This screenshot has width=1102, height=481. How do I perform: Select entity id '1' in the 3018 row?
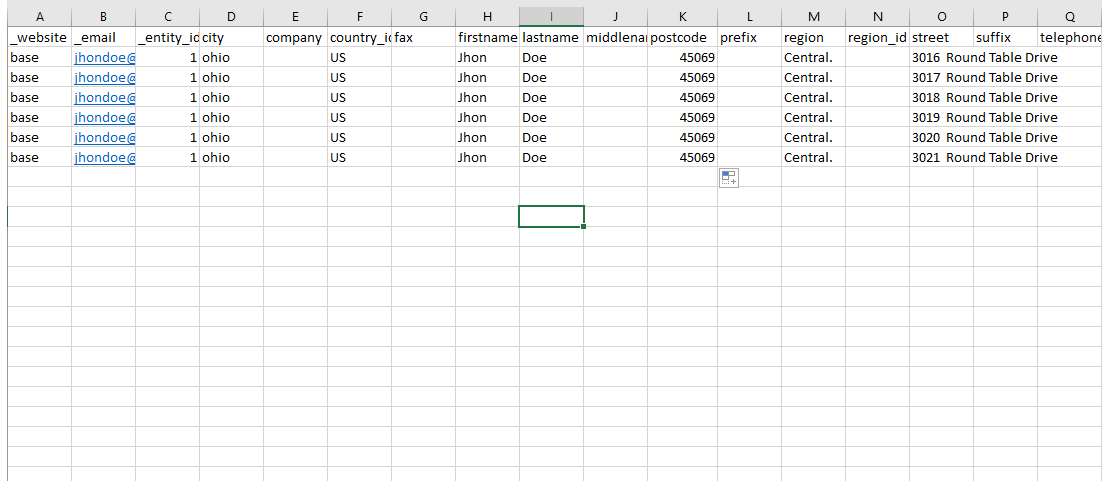tap(167, 97)
